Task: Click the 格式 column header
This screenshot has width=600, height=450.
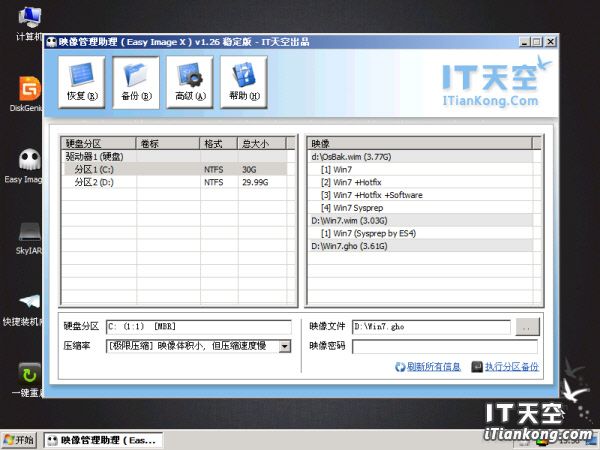Action: tap(218, 143)
